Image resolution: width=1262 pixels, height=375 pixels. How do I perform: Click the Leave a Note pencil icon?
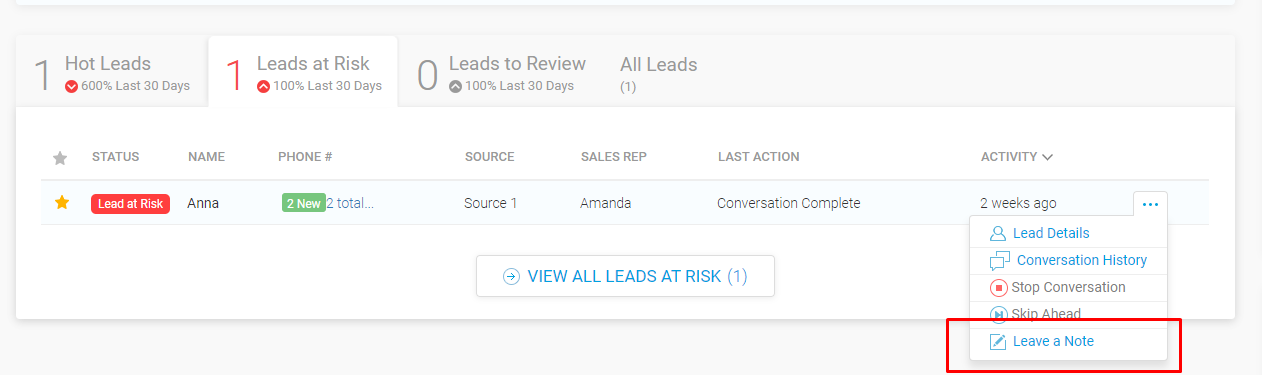tap(997, 342)
